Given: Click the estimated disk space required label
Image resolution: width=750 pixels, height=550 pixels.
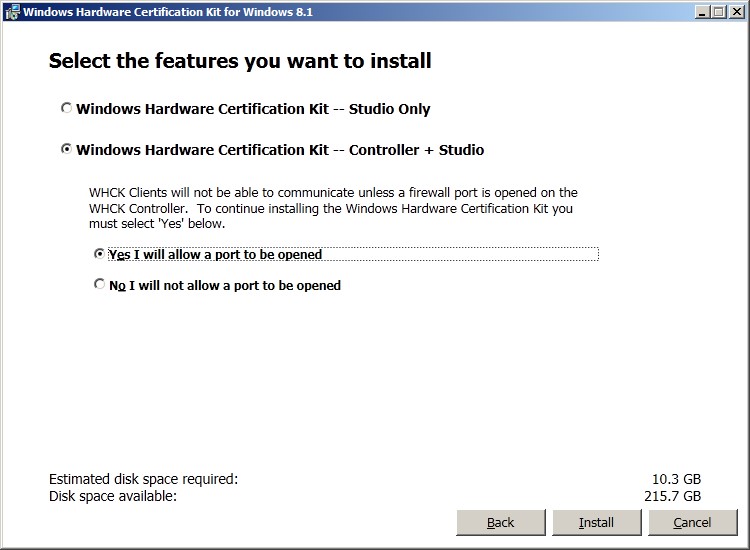Looking at the screenshot, I should 143,479.
